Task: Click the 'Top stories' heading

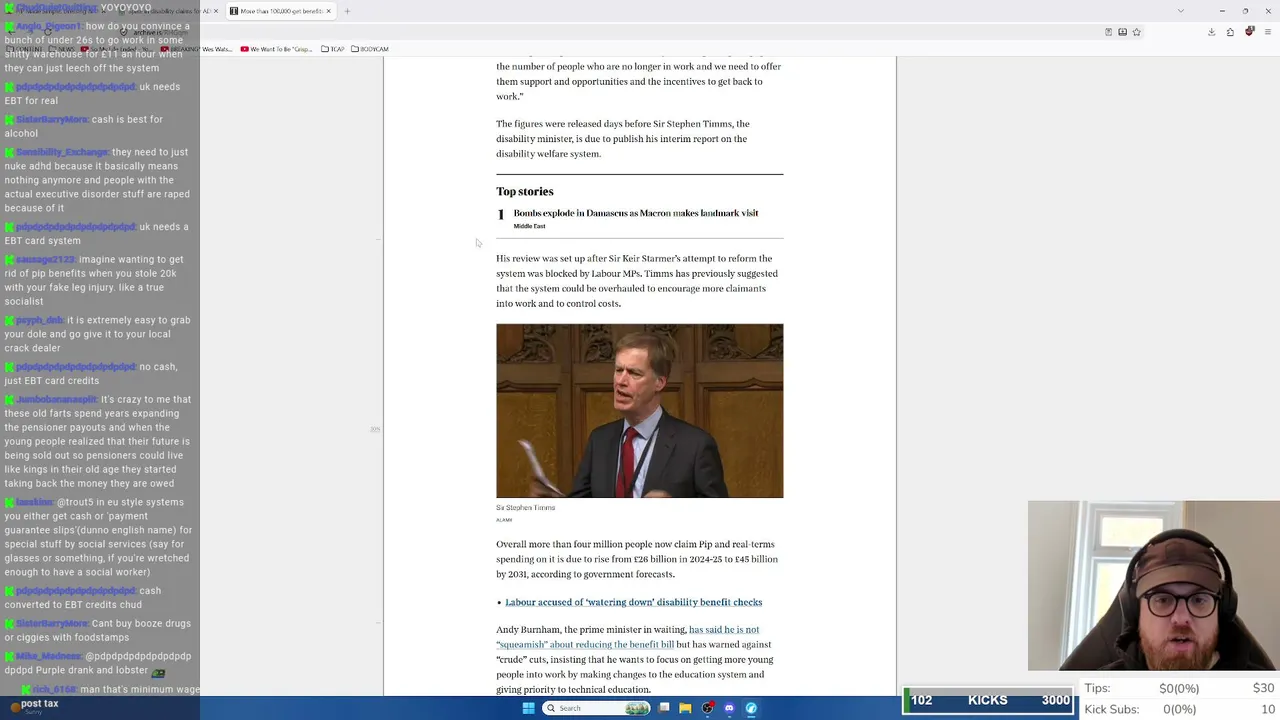Action: pos(524,191)
